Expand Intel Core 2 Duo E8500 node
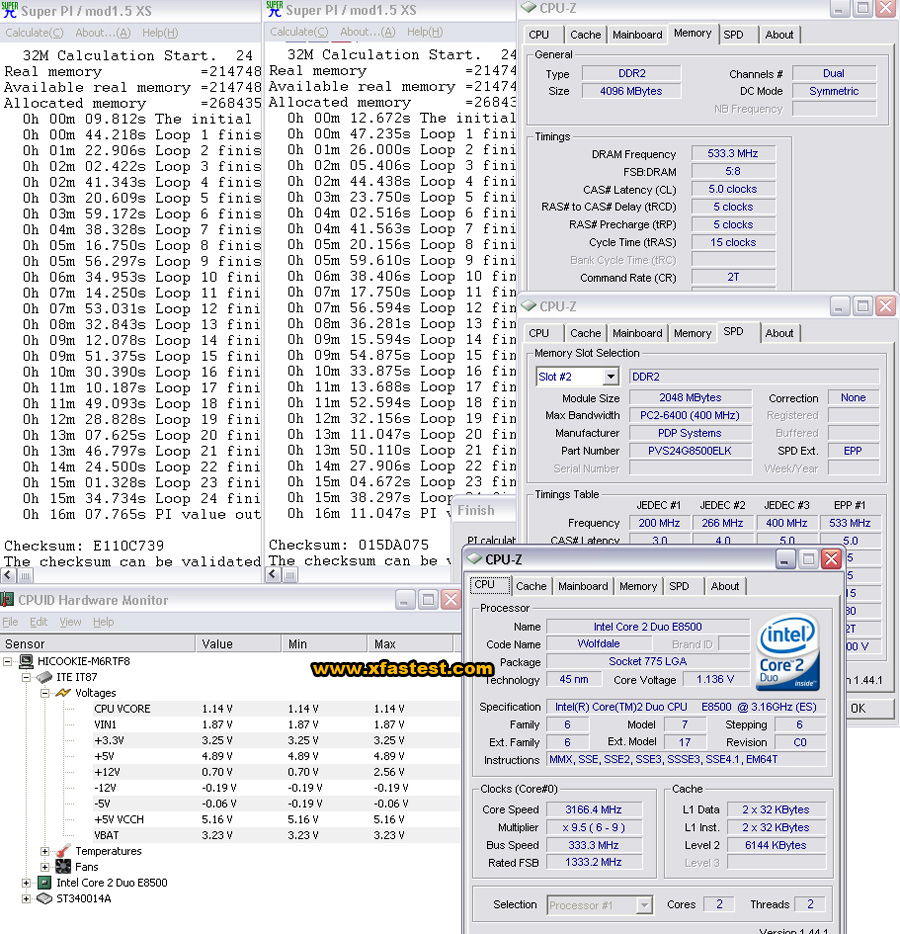The height and width of the screenshot is (934, 900). (x=26, y=883)
